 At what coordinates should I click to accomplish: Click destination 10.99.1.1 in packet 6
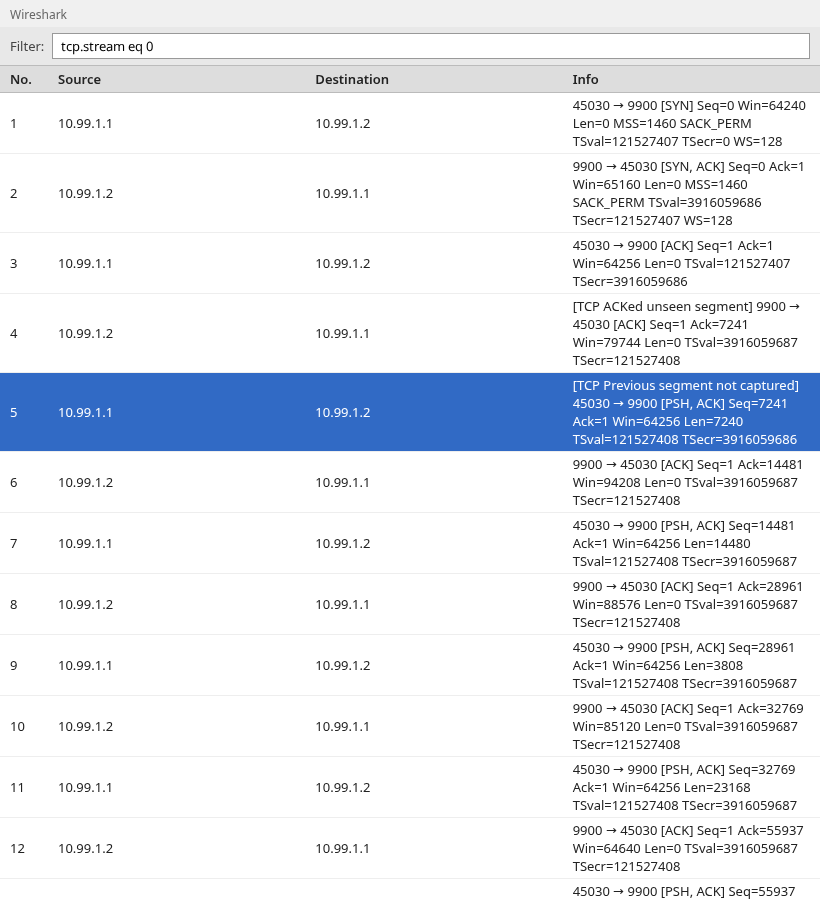pyautogui.click(x=342, y=482)
